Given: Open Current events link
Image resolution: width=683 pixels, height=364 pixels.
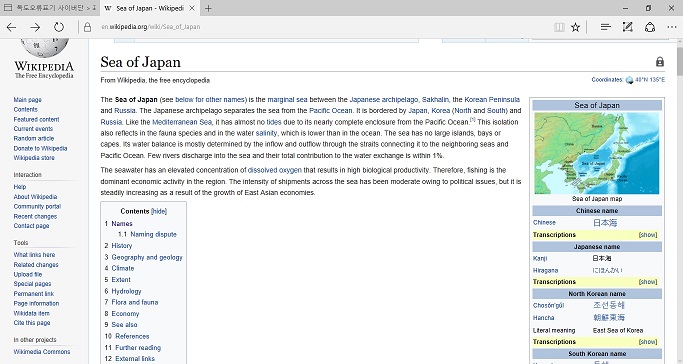Looking at the screenshot, I should click(33, 129).
